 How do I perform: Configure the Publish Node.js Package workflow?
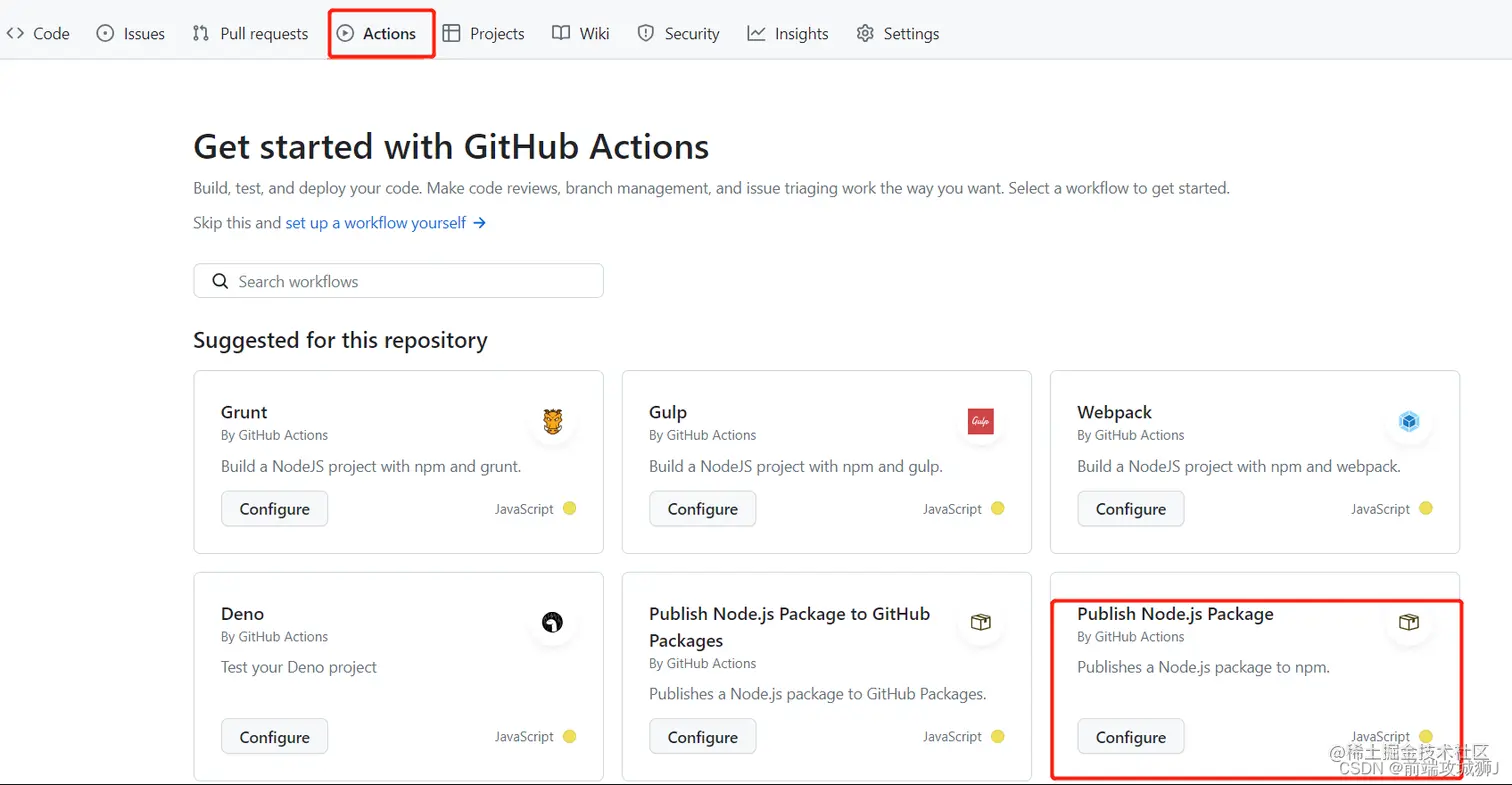point(1130,737)
